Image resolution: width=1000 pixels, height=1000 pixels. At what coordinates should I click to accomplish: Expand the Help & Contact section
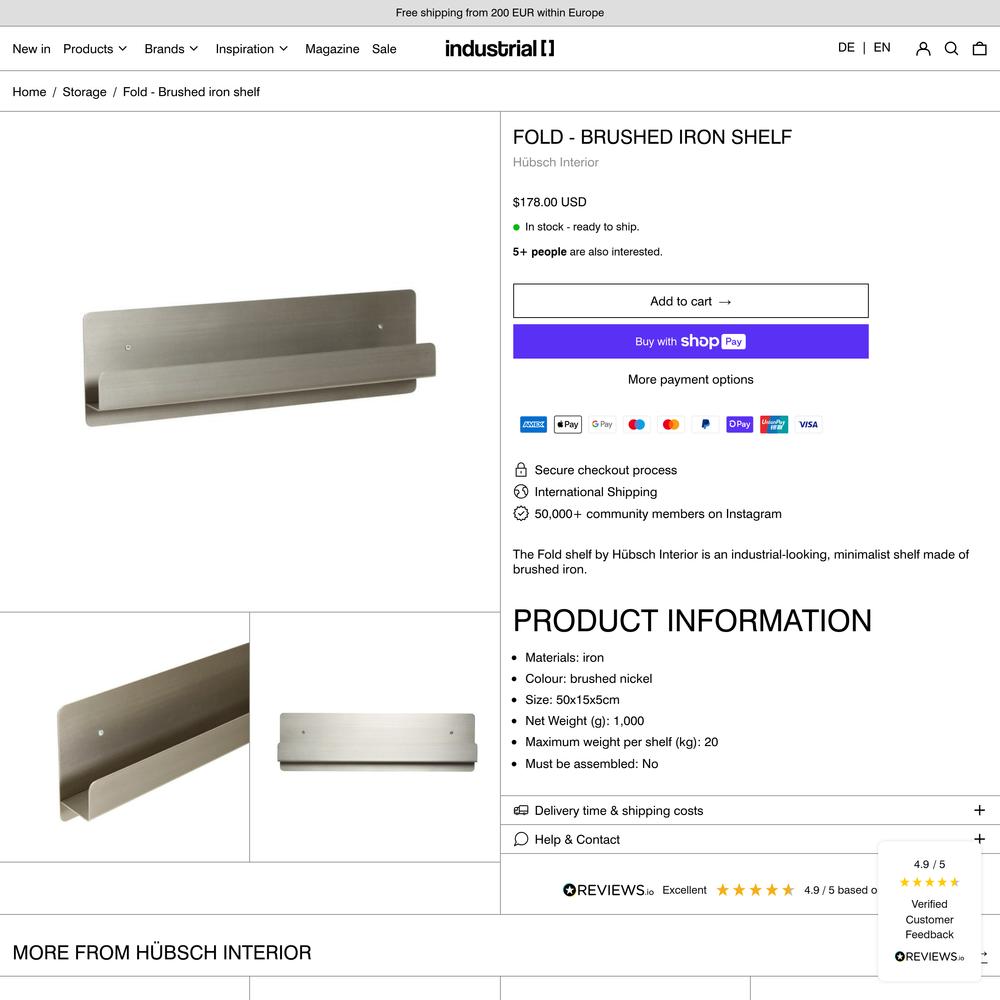click(x=750, y=839)
